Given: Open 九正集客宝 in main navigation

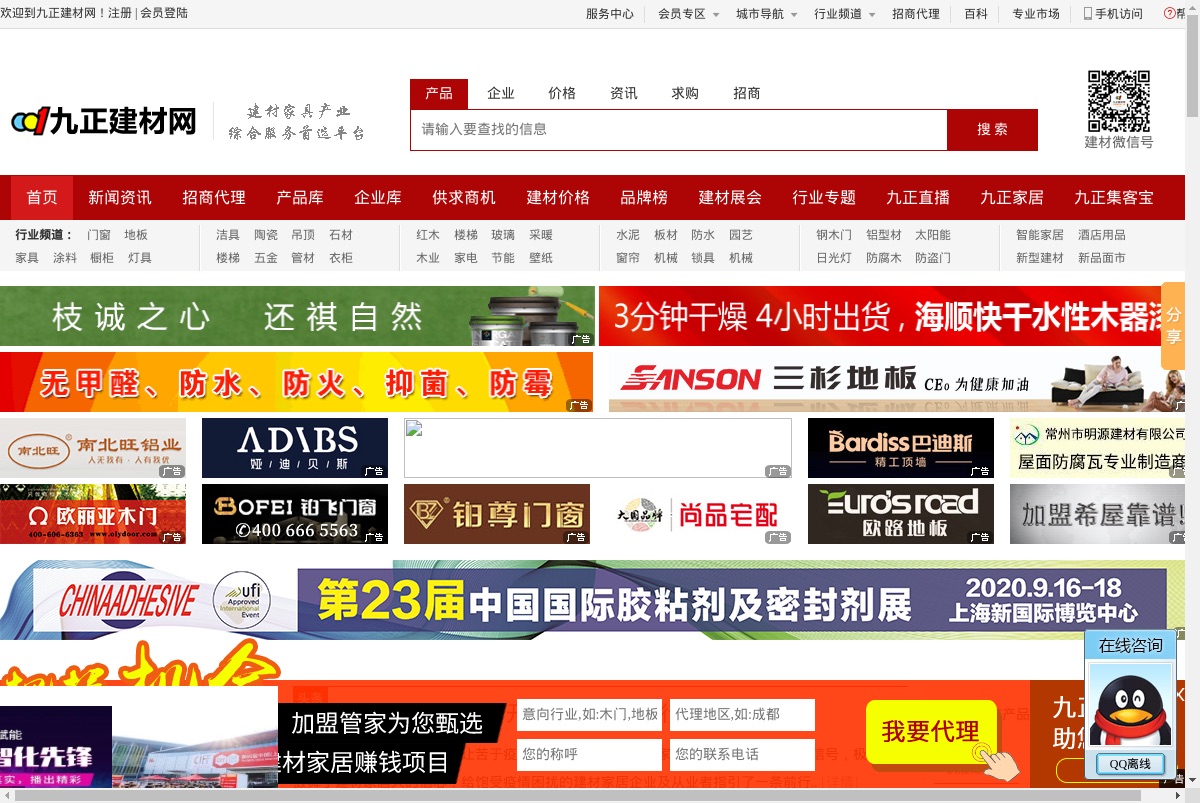Looking at the screenshot, I should (x=1114, y=198).
